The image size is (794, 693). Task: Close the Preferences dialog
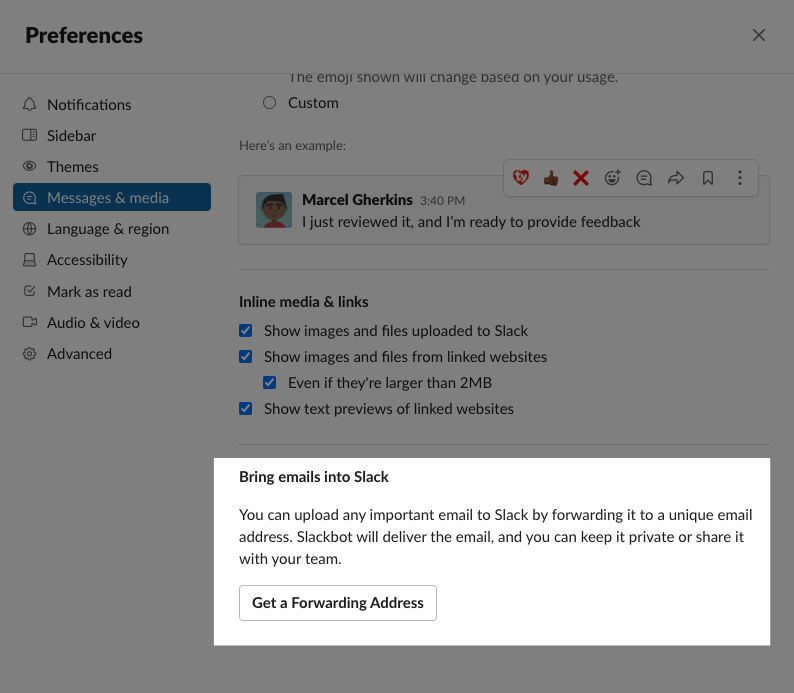(759, 35)
